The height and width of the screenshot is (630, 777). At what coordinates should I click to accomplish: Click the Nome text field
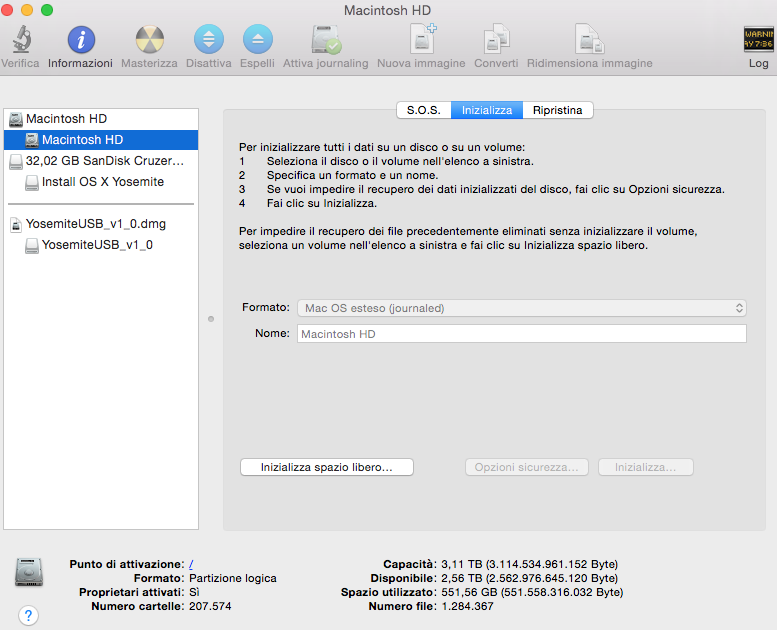pos(522,334)
